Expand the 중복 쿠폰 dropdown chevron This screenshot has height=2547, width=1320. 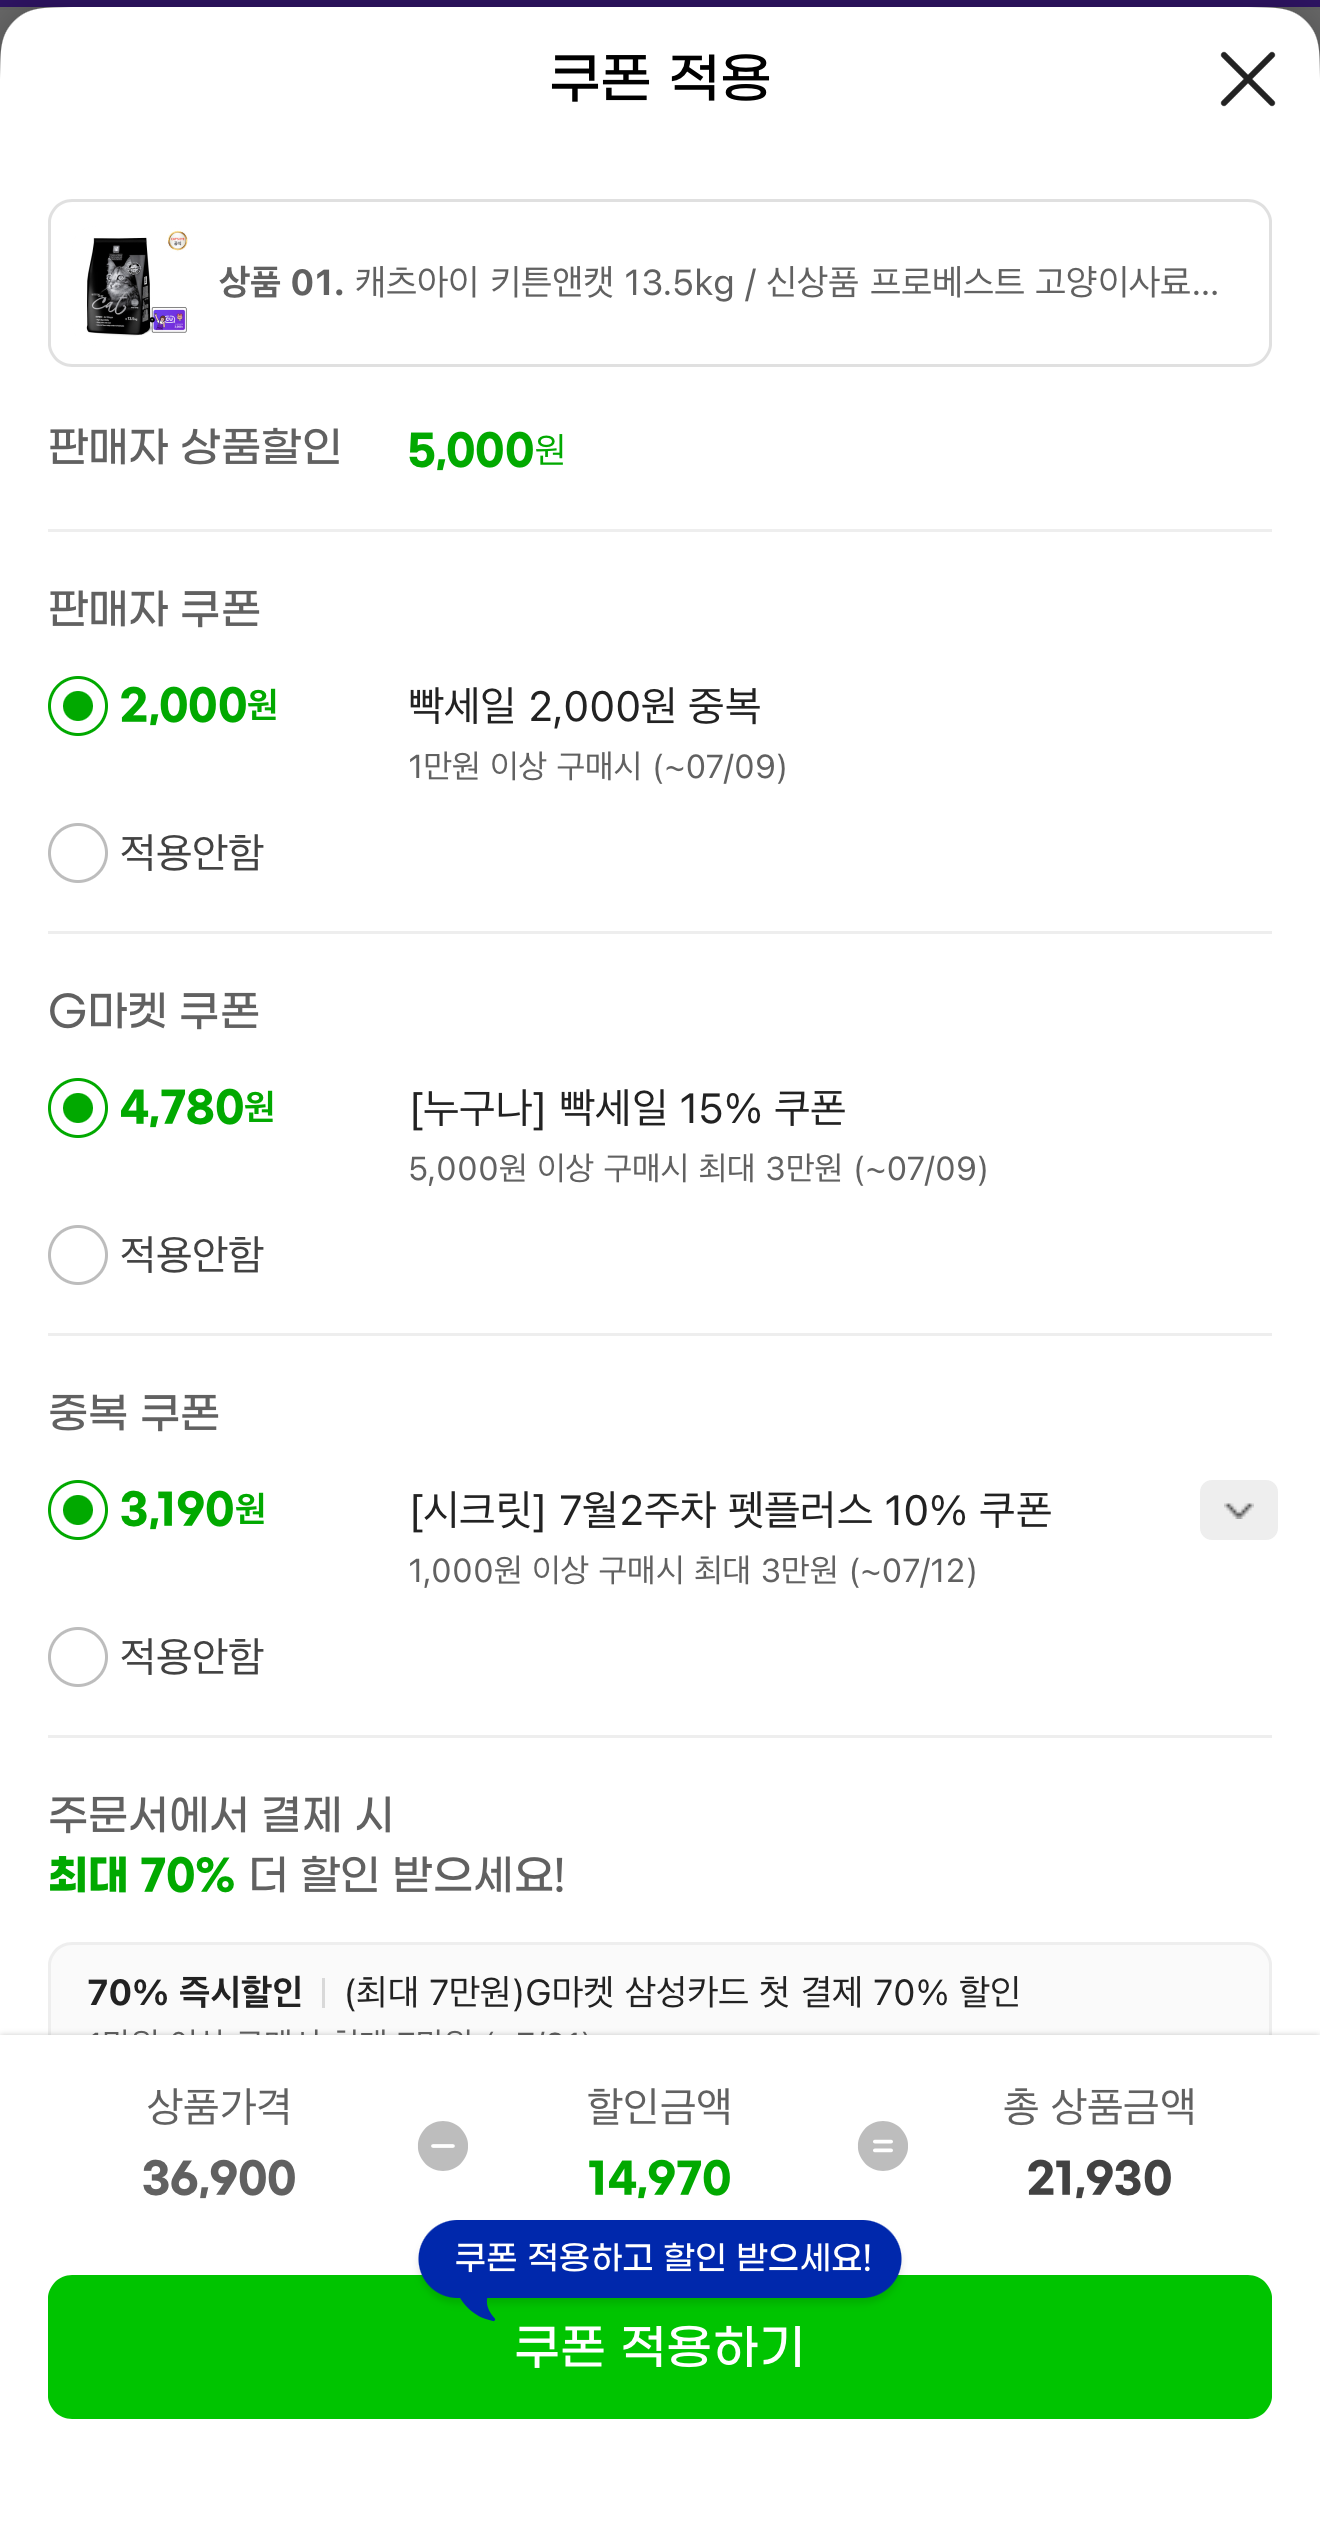pos(1238,1510)
